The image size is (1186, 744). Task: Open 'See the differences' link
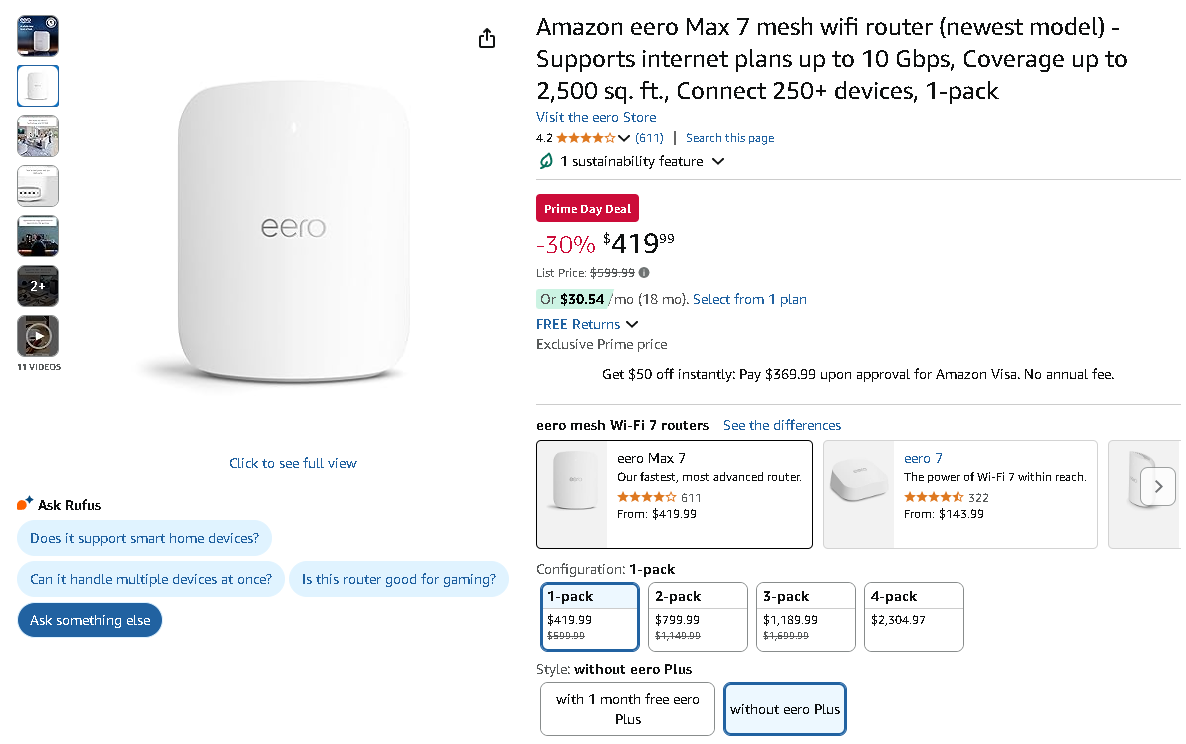point(782,425)
